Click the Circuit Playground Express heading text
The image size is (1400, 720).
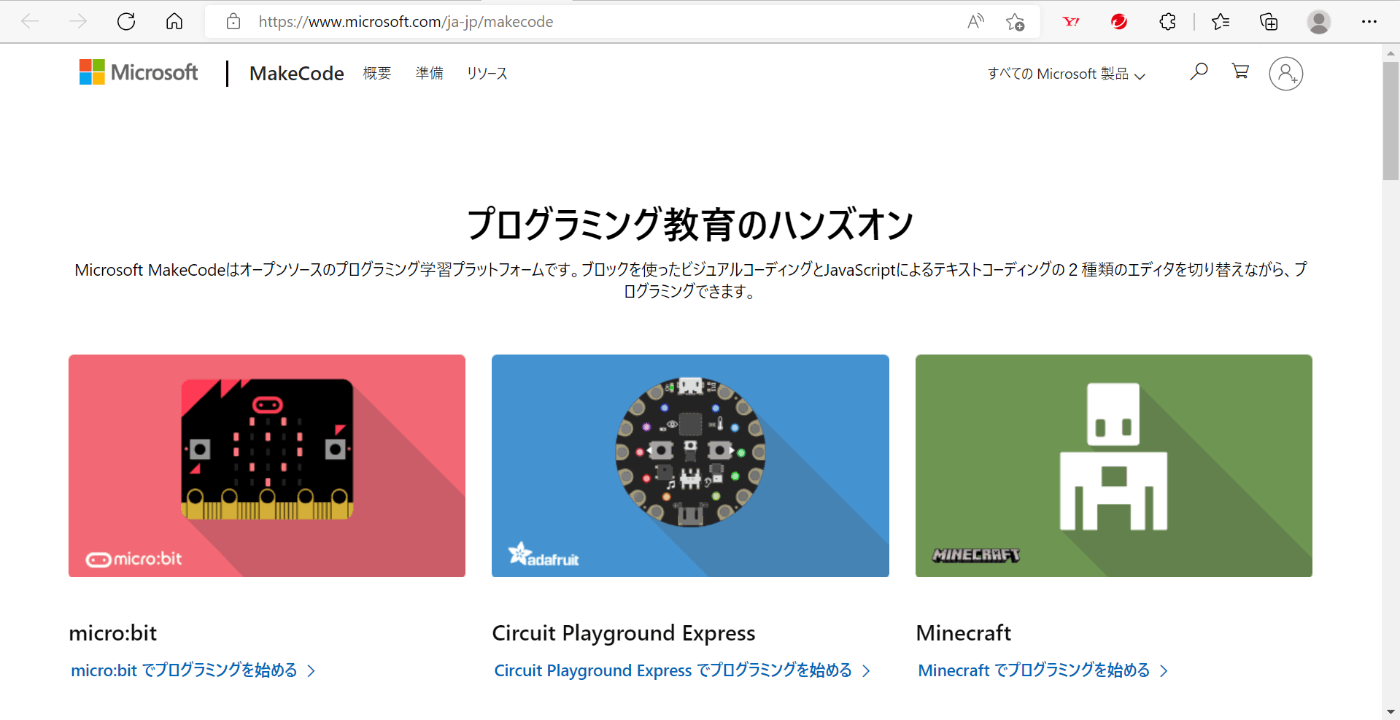pyautogui.click(x=624, y=633)
